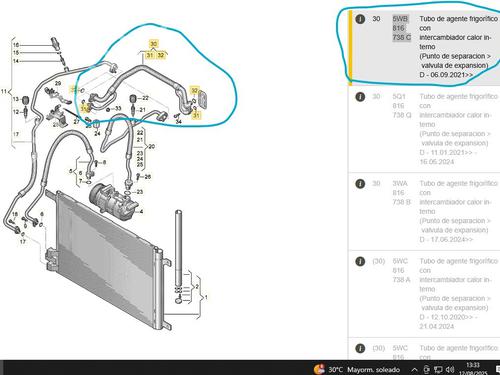Open the network icon in system tray
The height and width of the screenshot is (375, 500).
point(438,369)
